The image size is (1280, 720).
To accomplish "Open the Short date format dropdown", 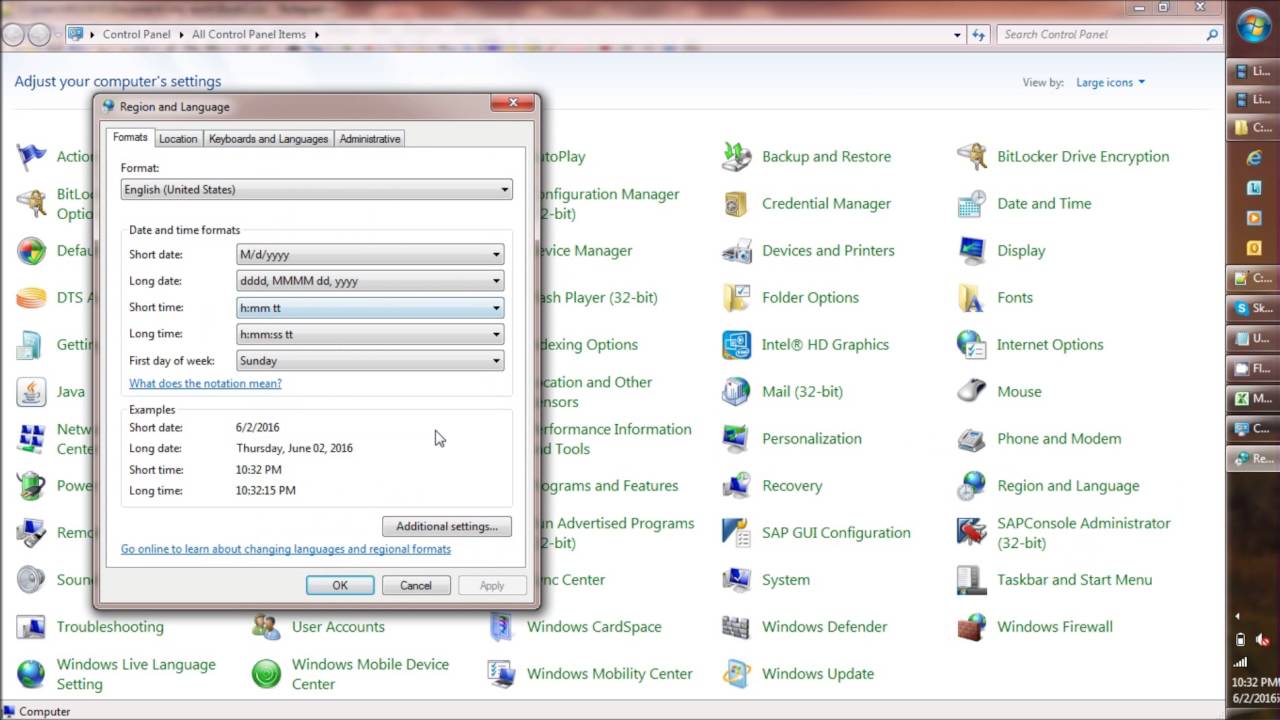I will 370,254.
